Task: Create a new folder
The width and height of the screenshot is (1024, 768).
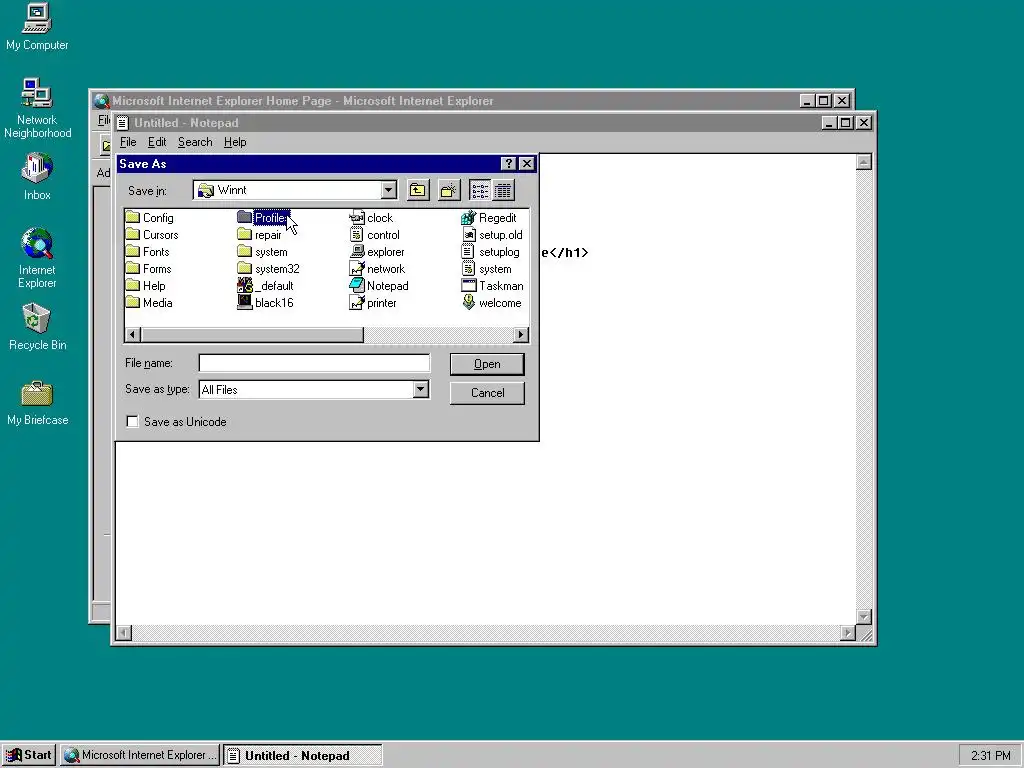Action: [x=449, y=190]
